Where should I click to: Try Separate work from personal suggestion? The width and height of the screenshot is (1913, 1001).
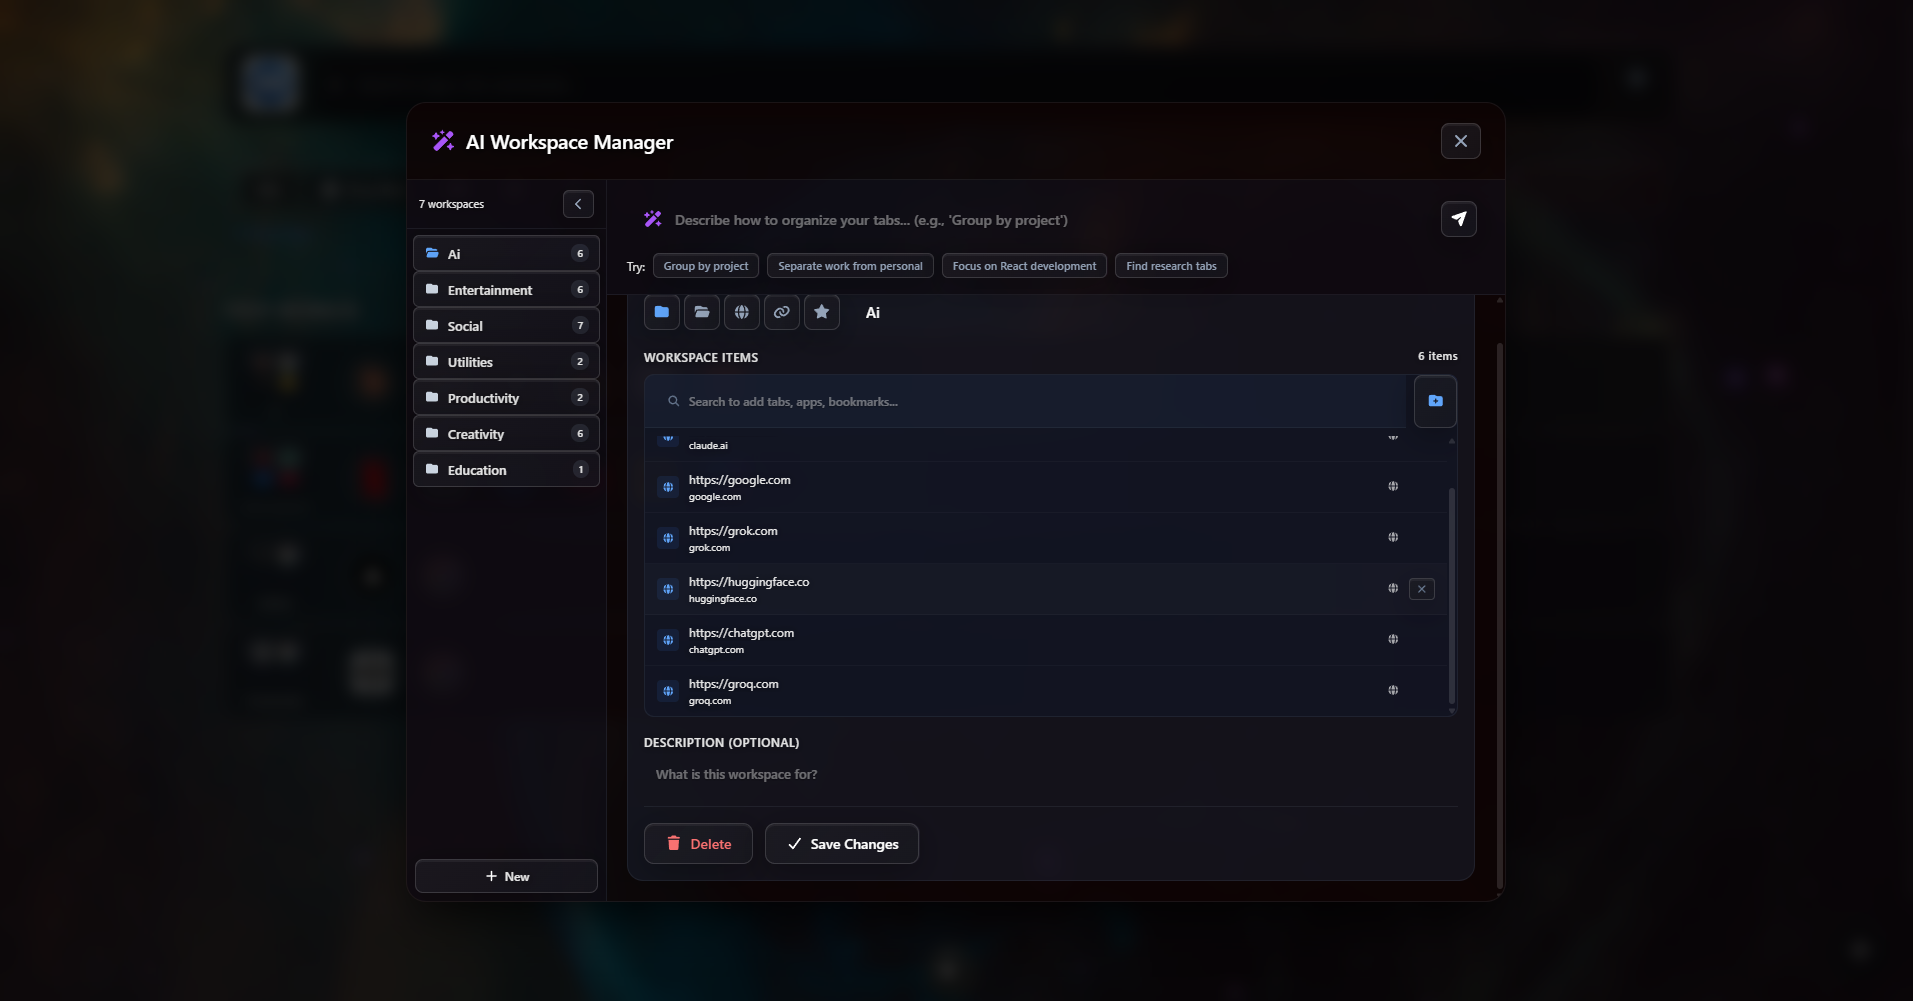tap(850, 266)
